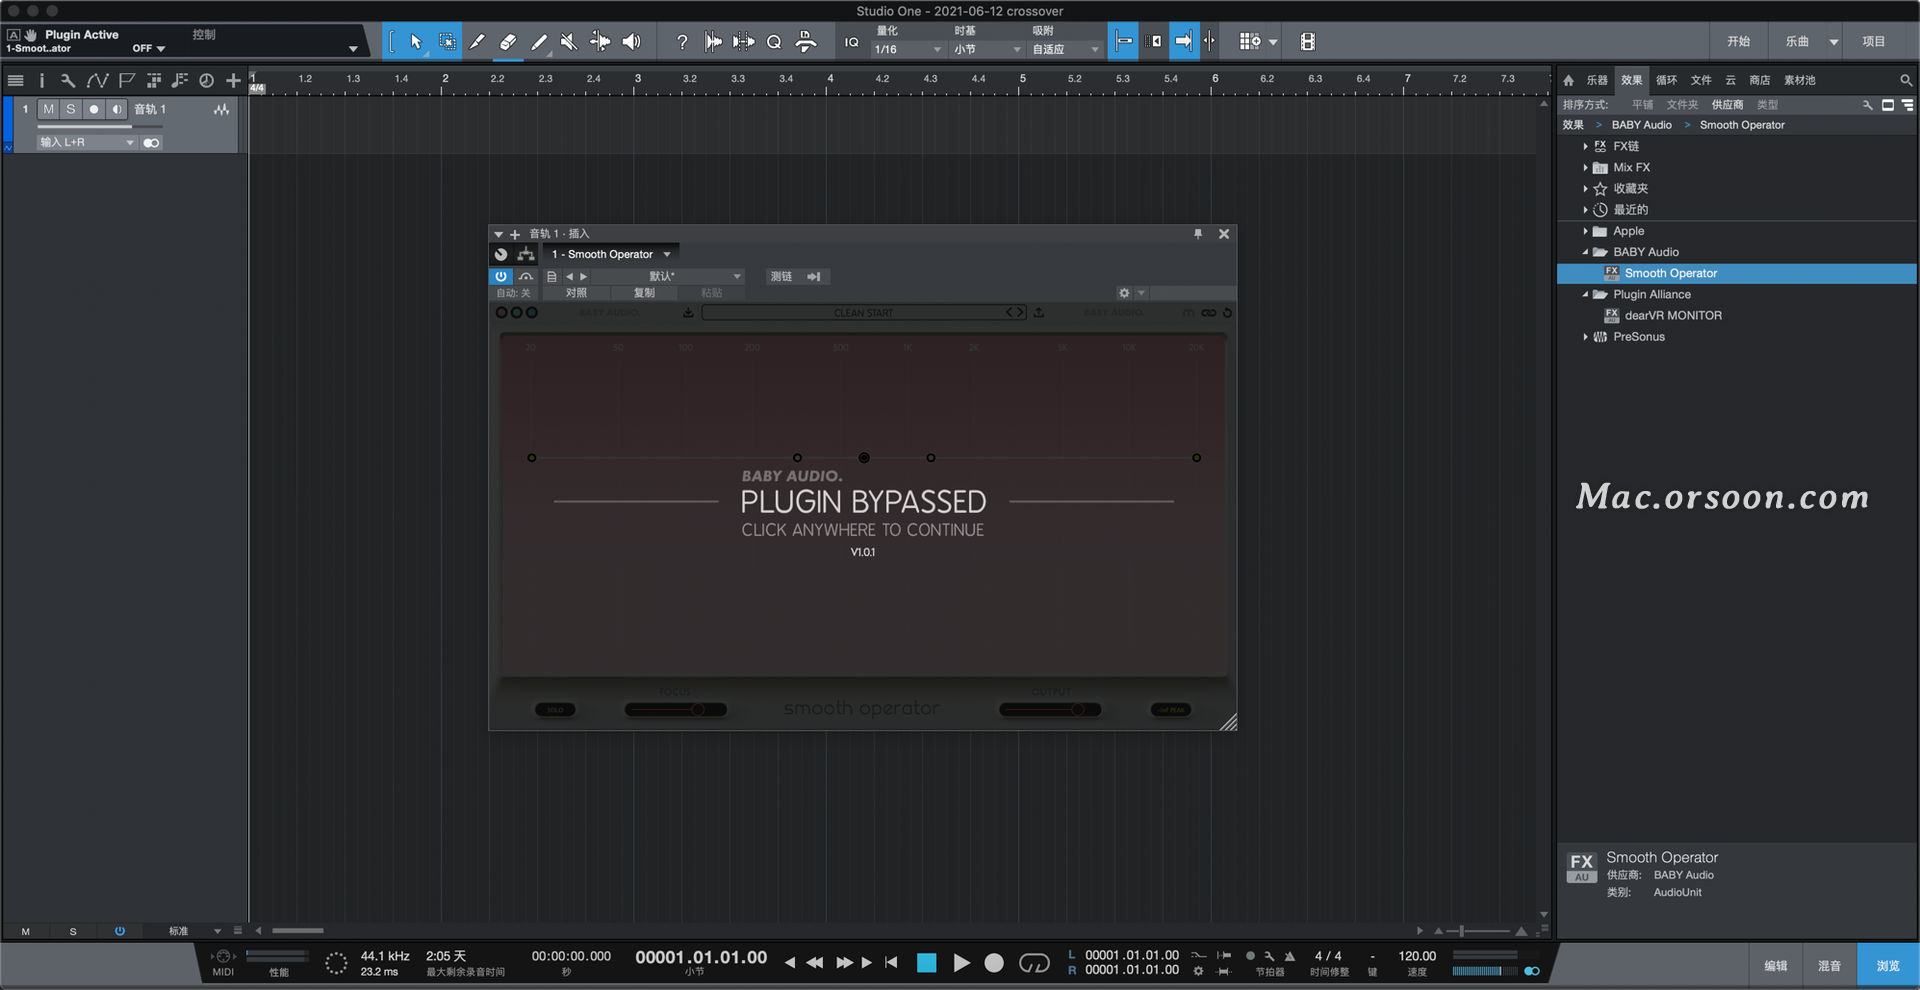Image resolution: width=1920 pixels, height=990 pixels.
Task: Select the Split (knife) tool
Action: click(x=477, y=42)
